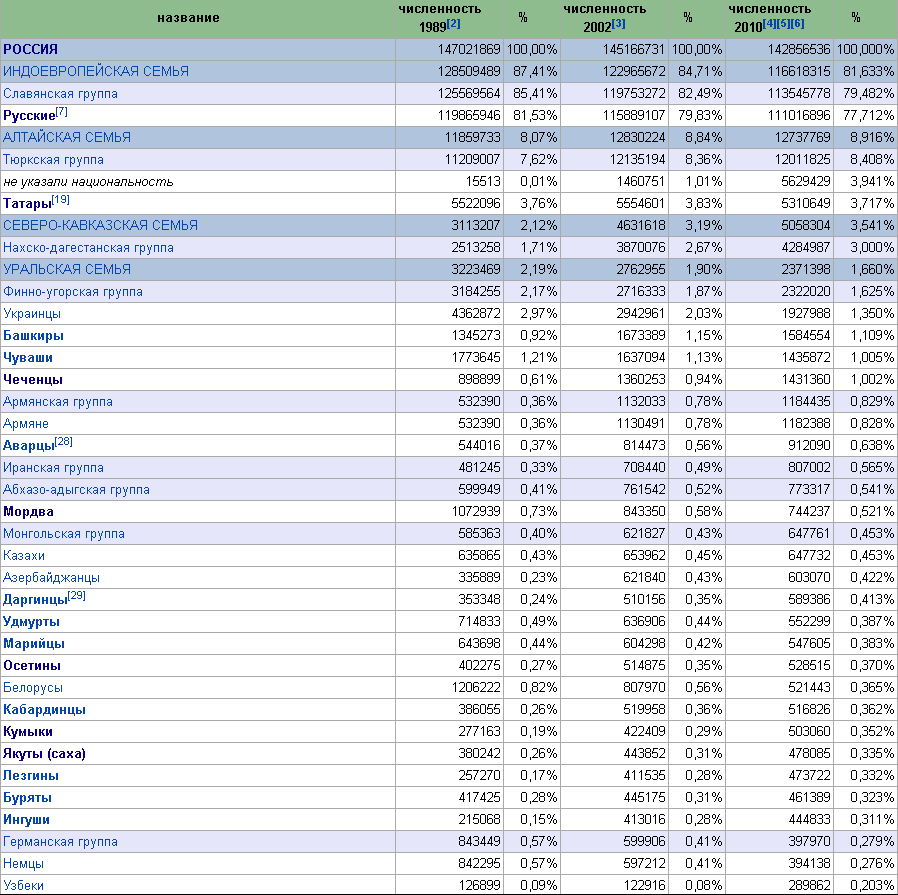Open Армянская группа link

(x=58, y=402)
